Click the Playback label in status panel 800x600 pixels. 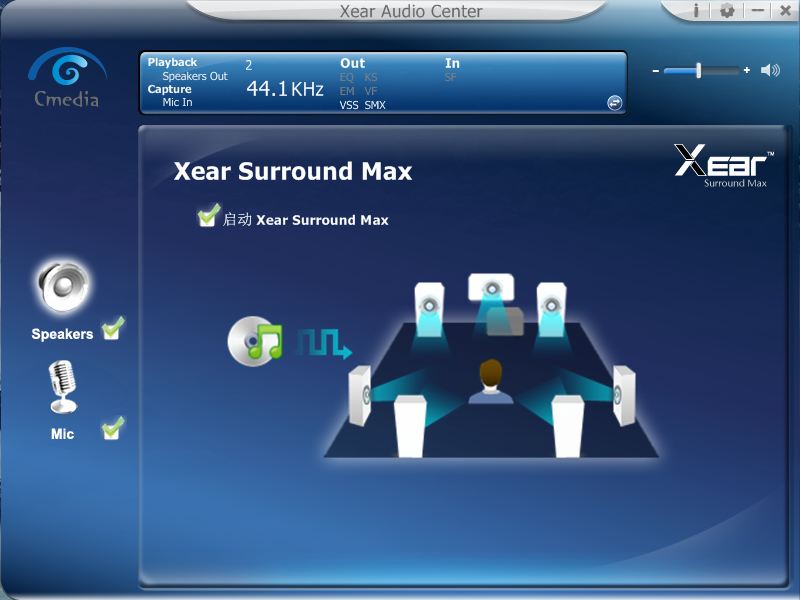tap(172, 62)
